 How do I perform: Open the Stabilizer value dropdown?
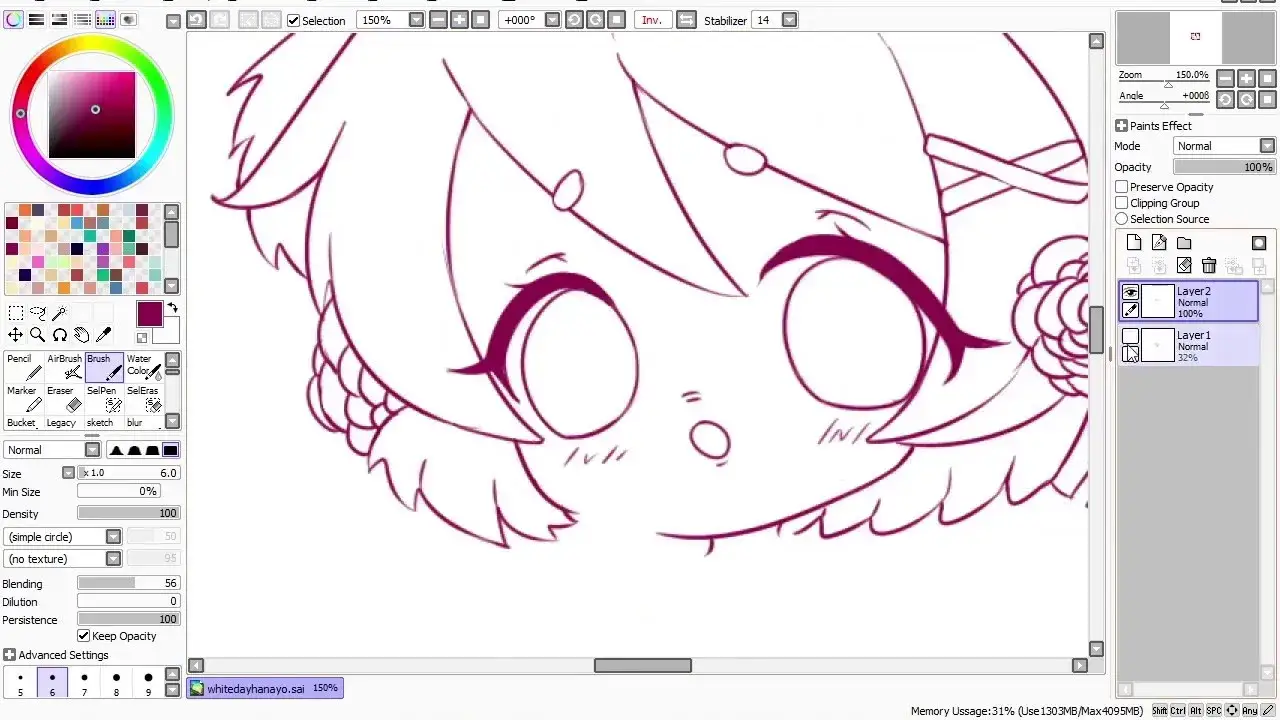790,20
